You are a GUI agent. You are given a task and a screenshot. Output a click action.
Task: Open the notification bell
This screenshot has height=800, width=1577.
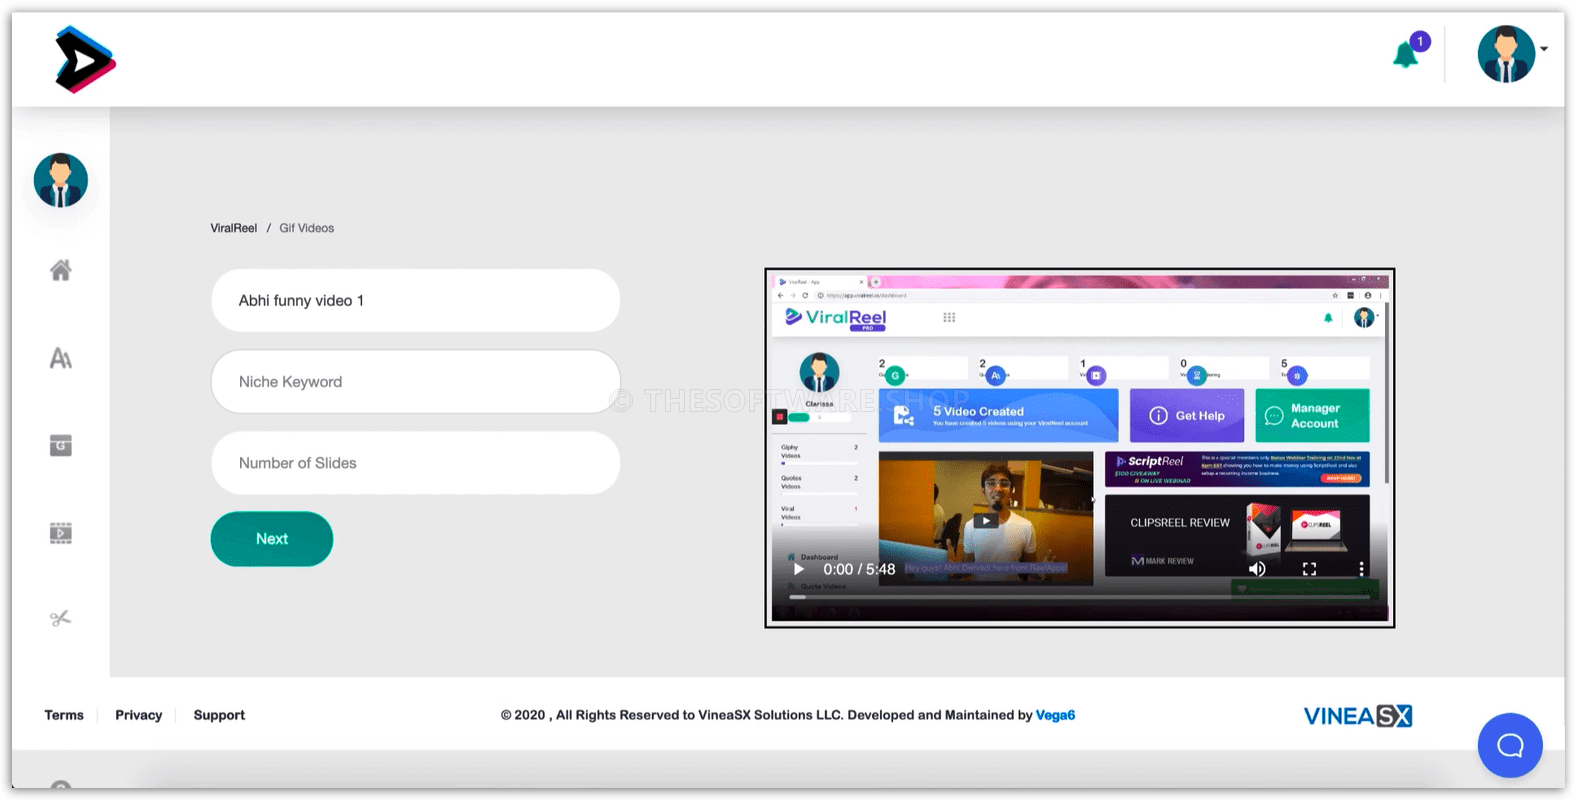click(x=1406, y=54)
